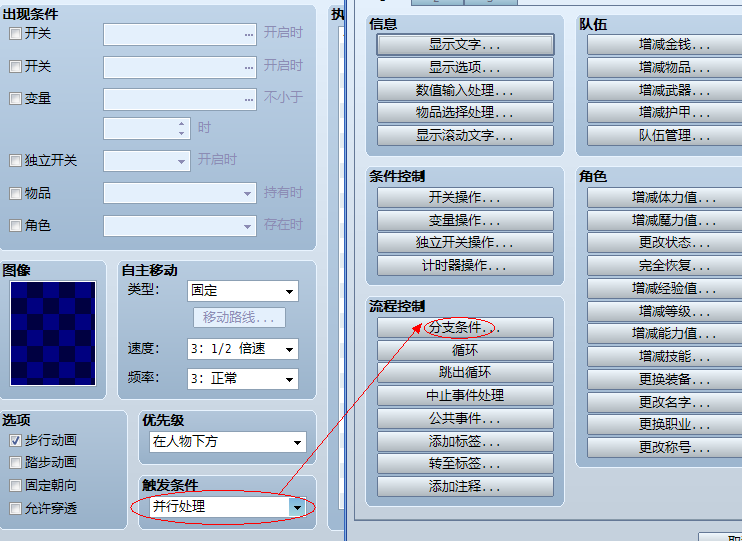The width and height of the screenshot is (742, 541).
Task: Click the 公共事件 button
Action: [x=465, y=418]
